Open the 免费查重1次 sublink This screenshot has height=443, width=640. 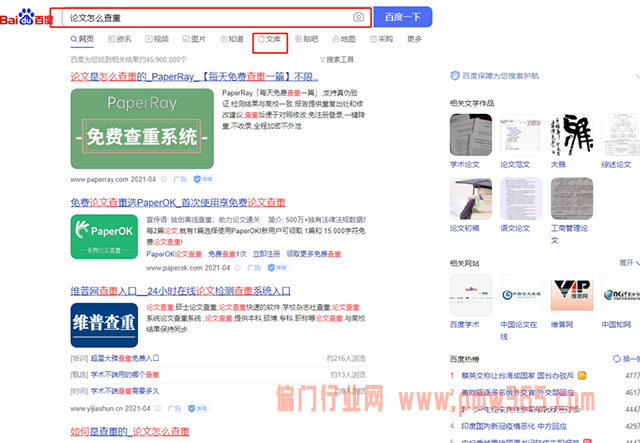click(227, 254)
